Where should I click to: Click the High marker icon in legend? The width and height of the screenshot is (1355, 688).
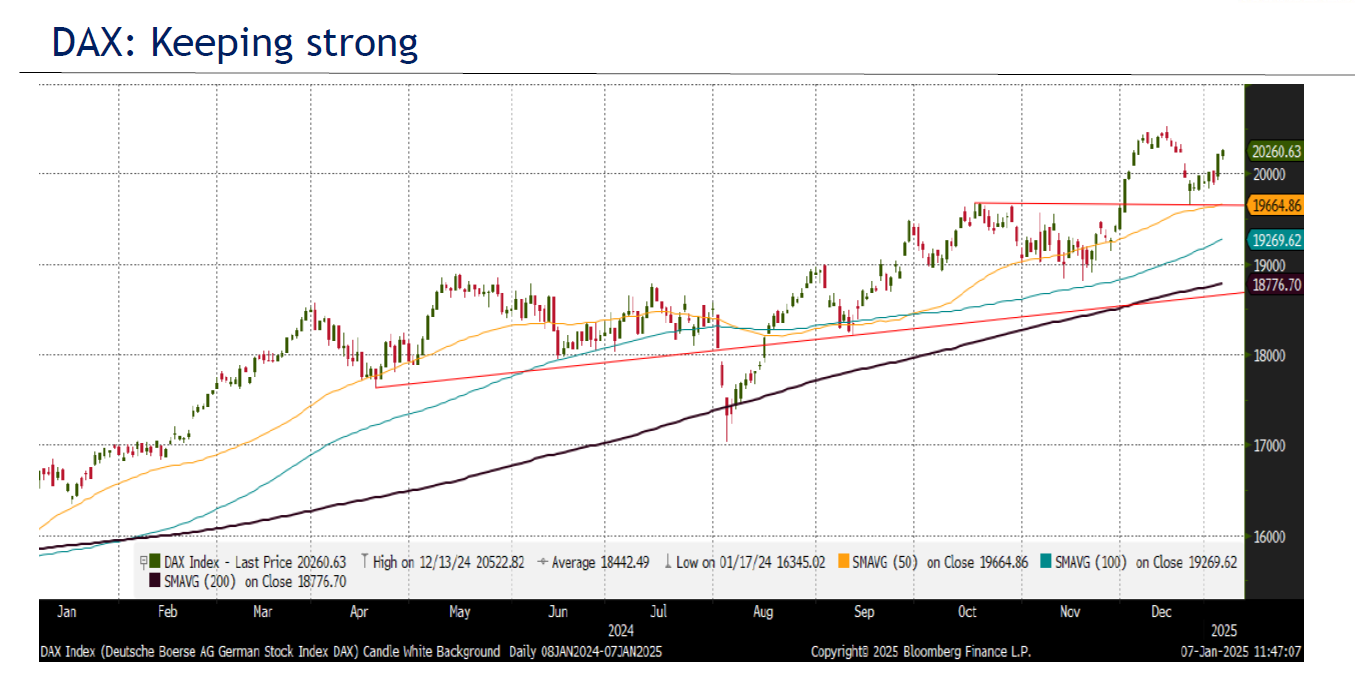(364, 562)
